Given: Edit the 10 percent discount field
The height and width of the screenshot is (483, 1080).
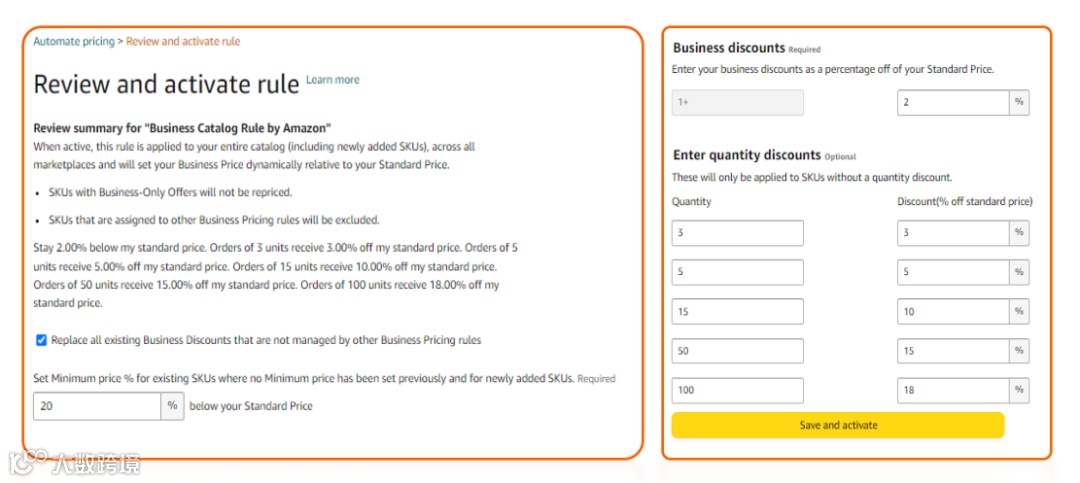Looking at the screenshot, I should point(953,312).
